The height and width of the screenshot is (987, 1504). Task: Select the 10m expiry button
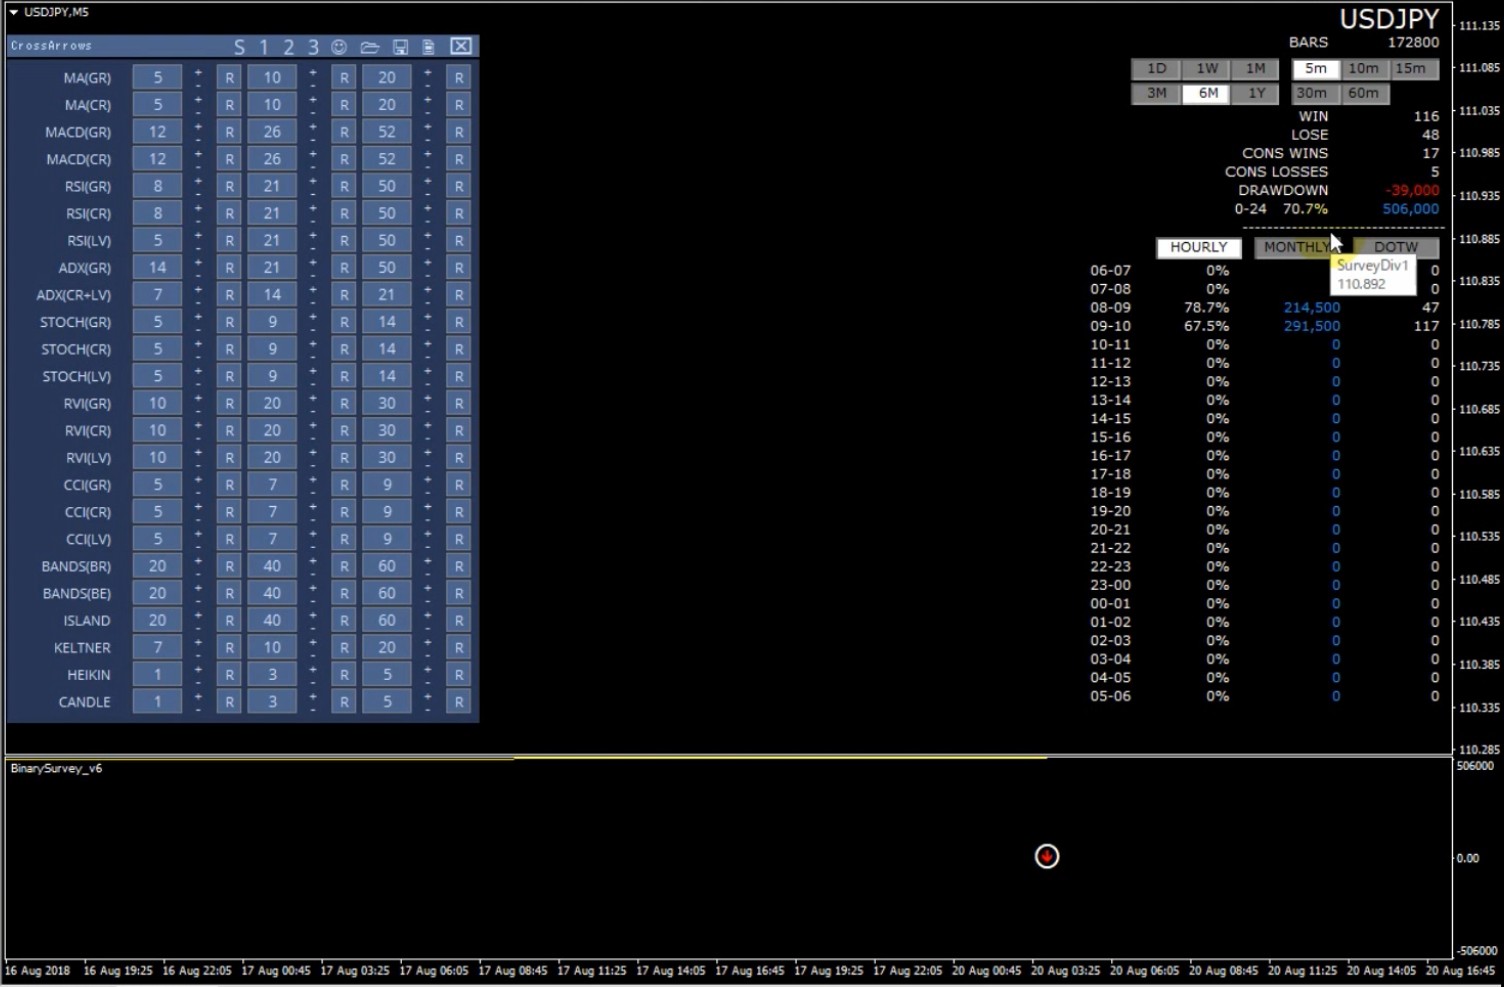(x=1363, y=69)
